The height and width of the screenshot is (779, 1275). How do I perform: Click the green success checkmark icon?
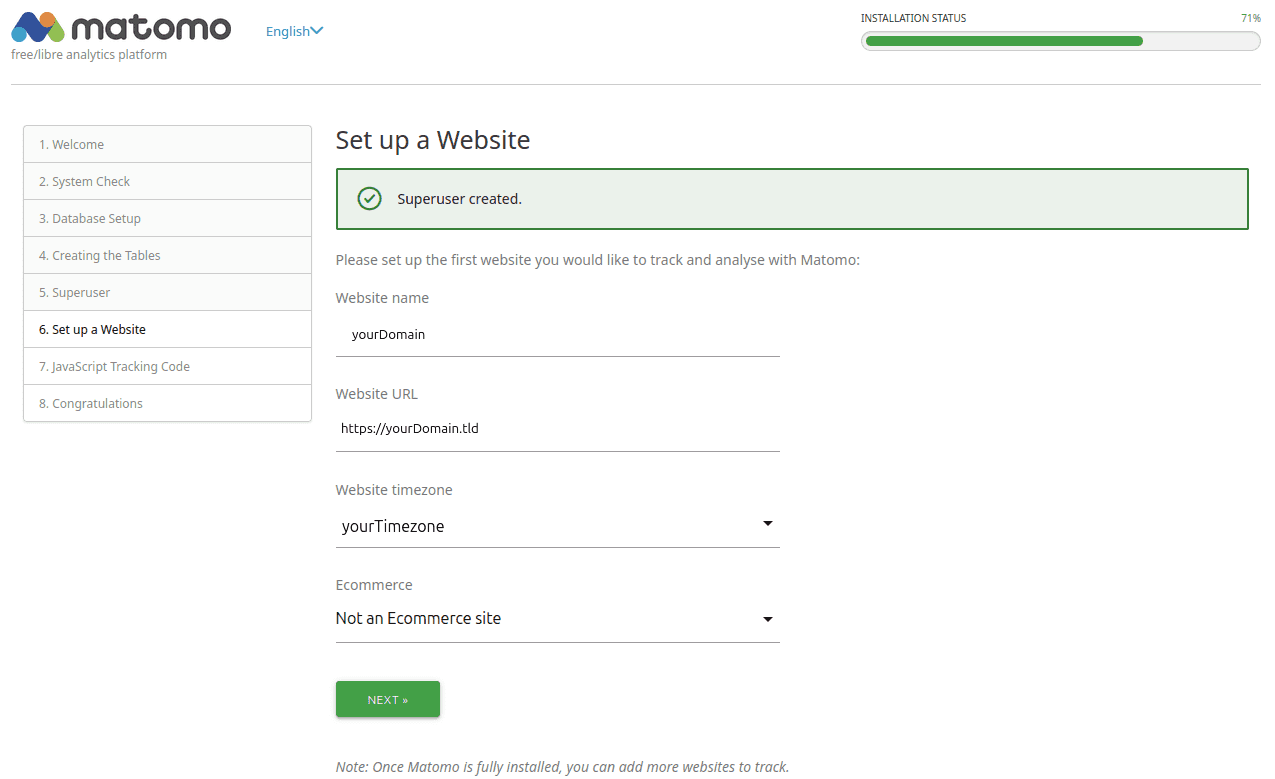369,199
